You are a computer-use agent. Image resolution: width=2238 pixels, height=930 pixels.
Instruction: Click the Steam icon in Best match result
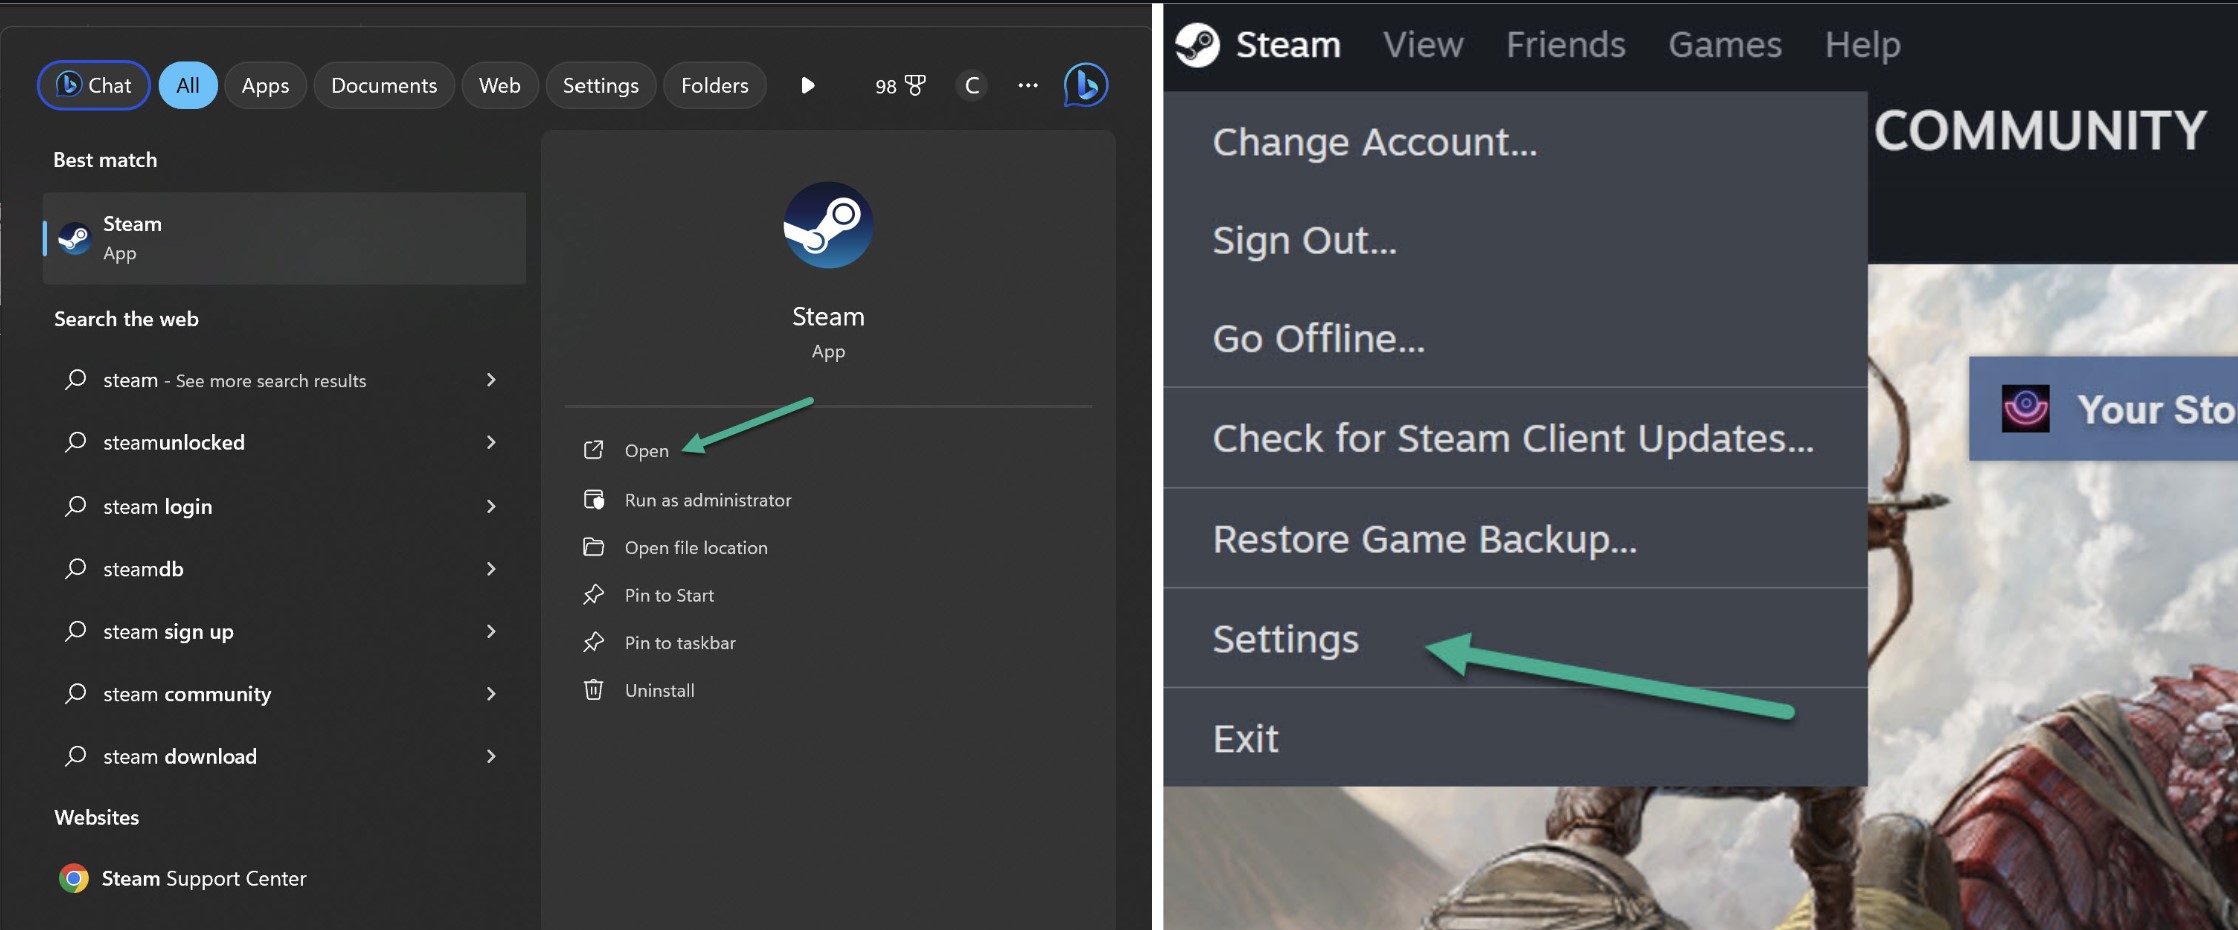click(74, 238)
